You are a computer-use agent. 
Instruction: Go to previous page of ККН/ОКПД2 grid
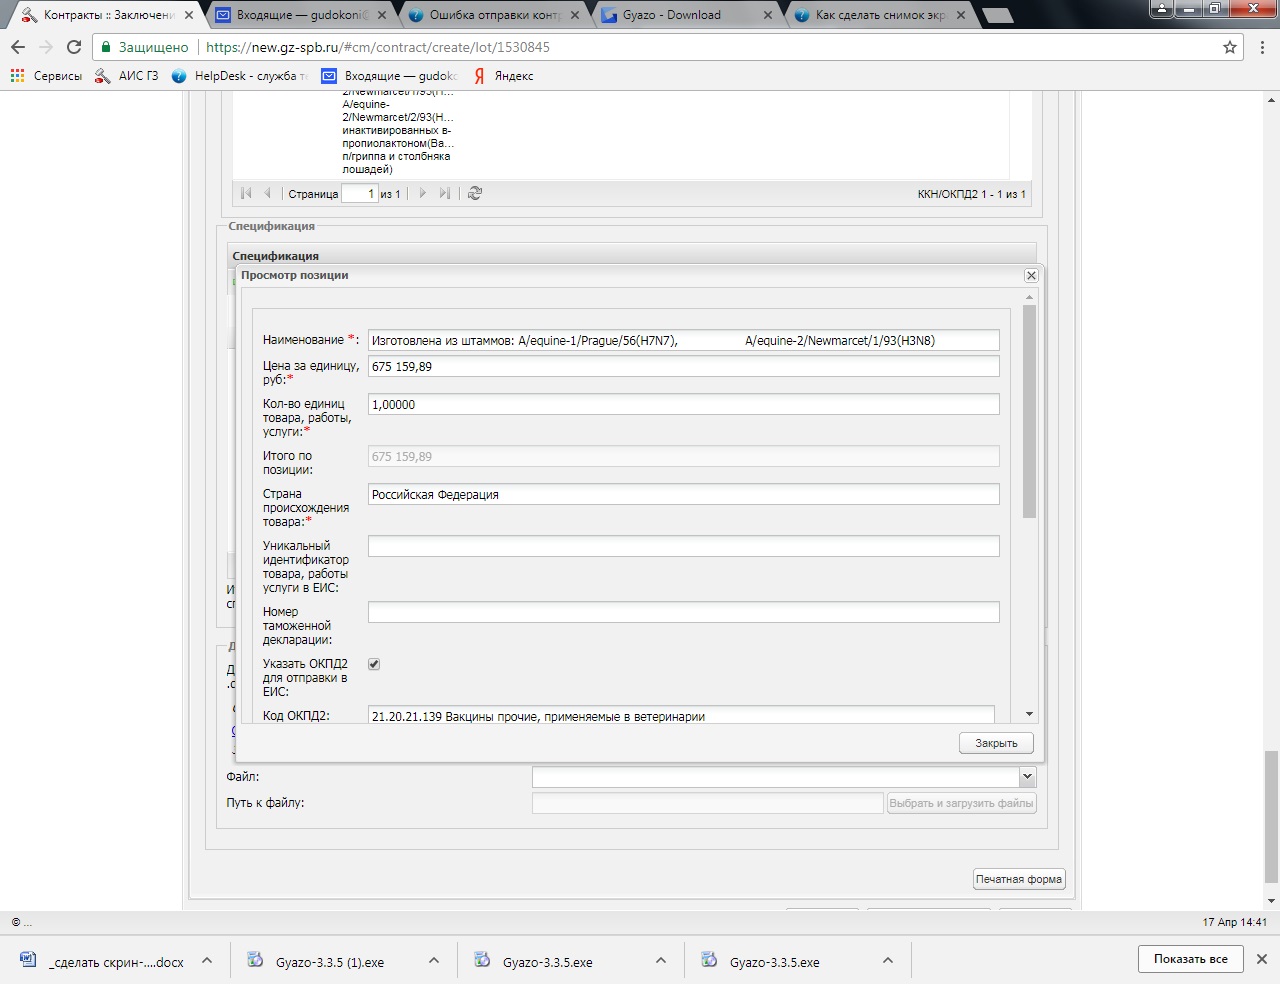tap(267, 193)
